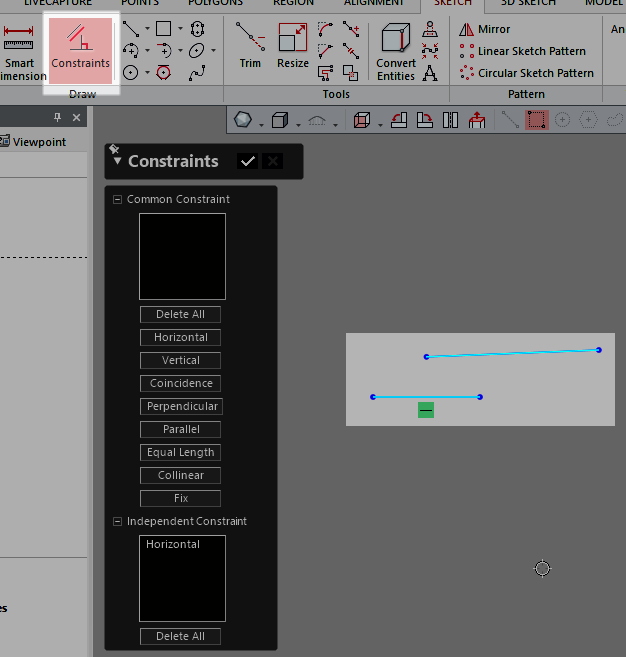Image resolution: width=626 pixels, height=657 pixels.
Task: Select the Centerpoint Arc tool
Action: pyautogui.click(x=163, y=51)
